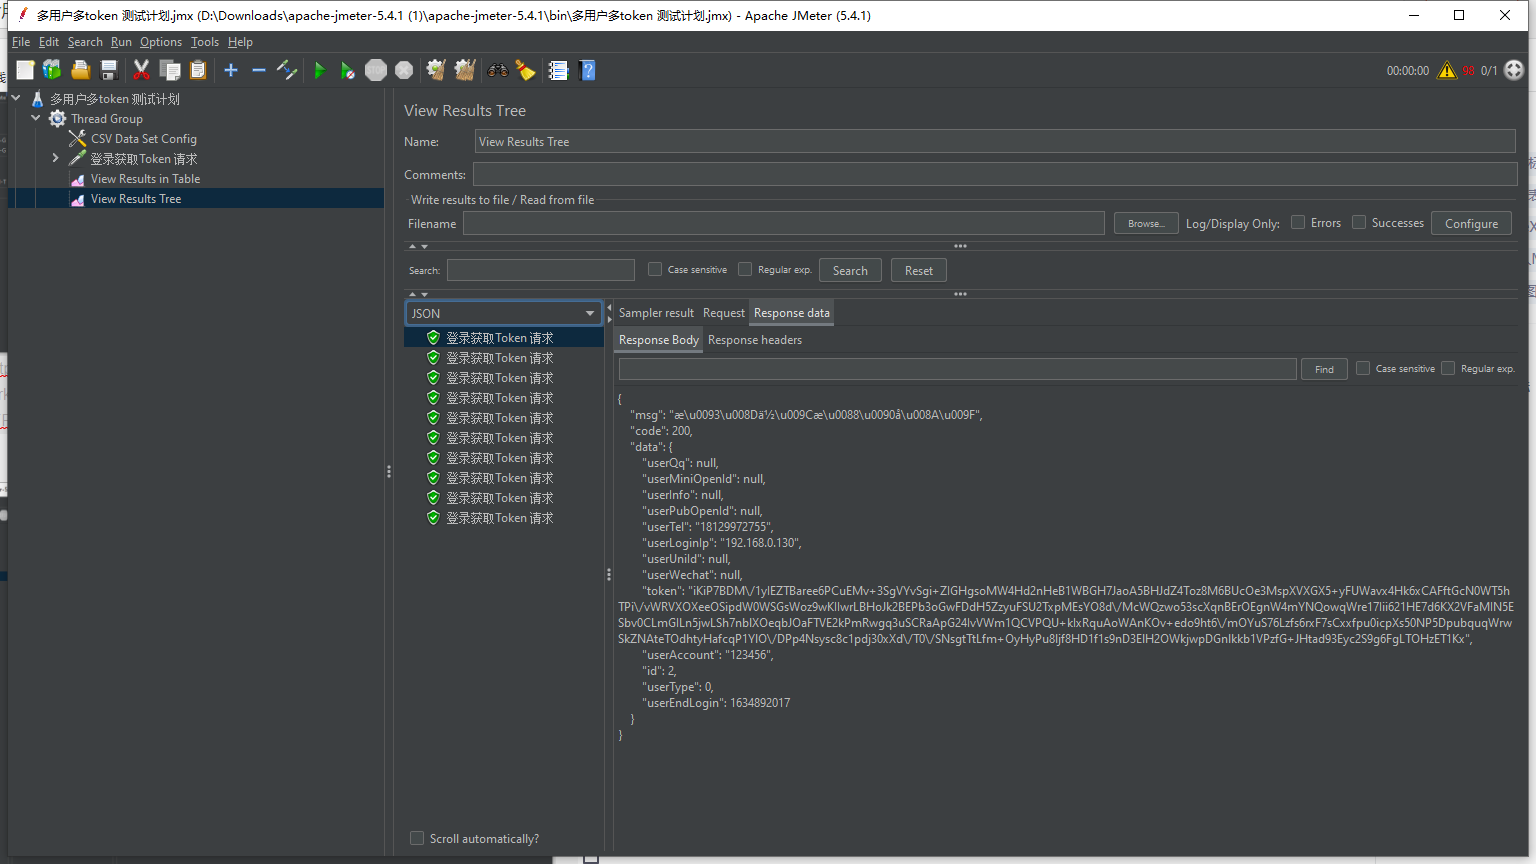Switch to Sampler result tab
The width and height of the screenshot is (1536, 864).
656,313
